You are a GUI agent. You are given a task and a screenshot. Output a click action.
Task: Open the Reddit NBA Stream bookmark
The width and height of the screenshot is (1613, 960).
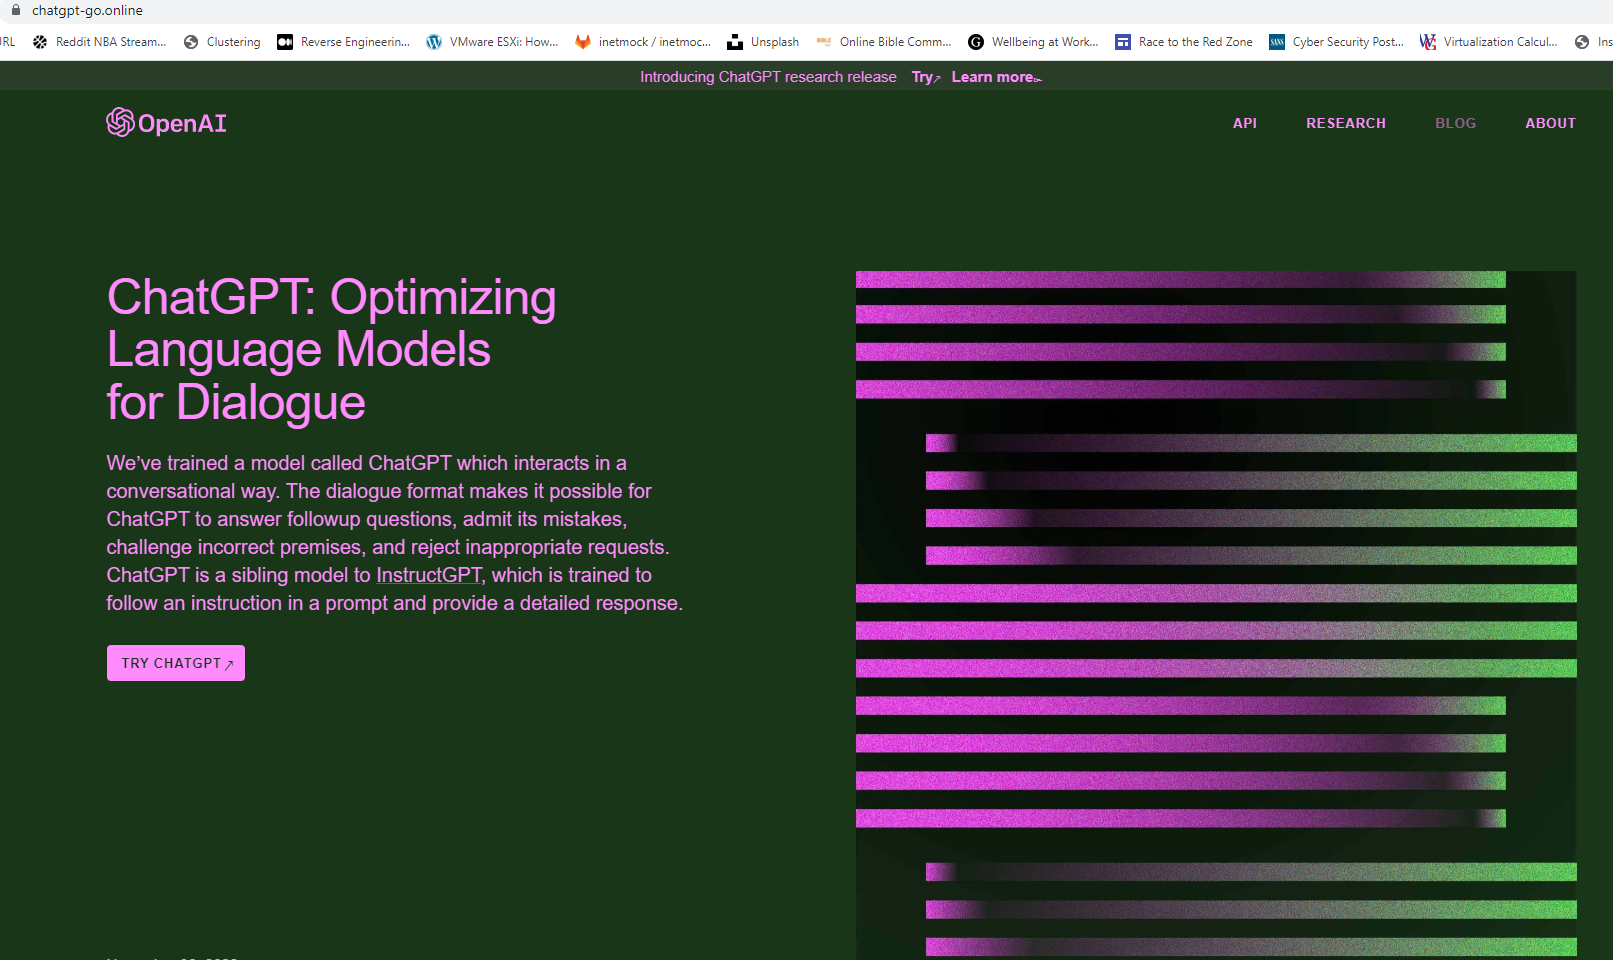click(99, 42)
